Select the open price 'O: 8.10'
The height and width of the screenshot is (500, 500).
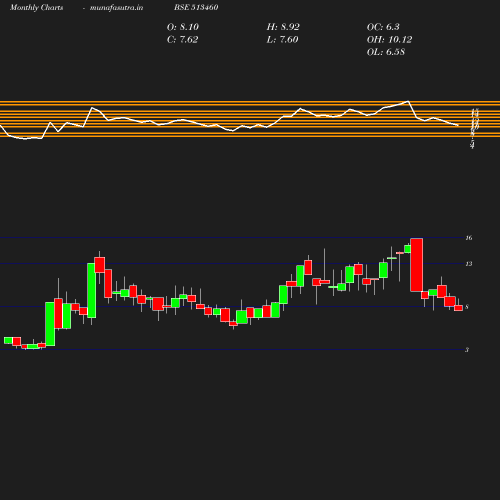pos(183,27)
